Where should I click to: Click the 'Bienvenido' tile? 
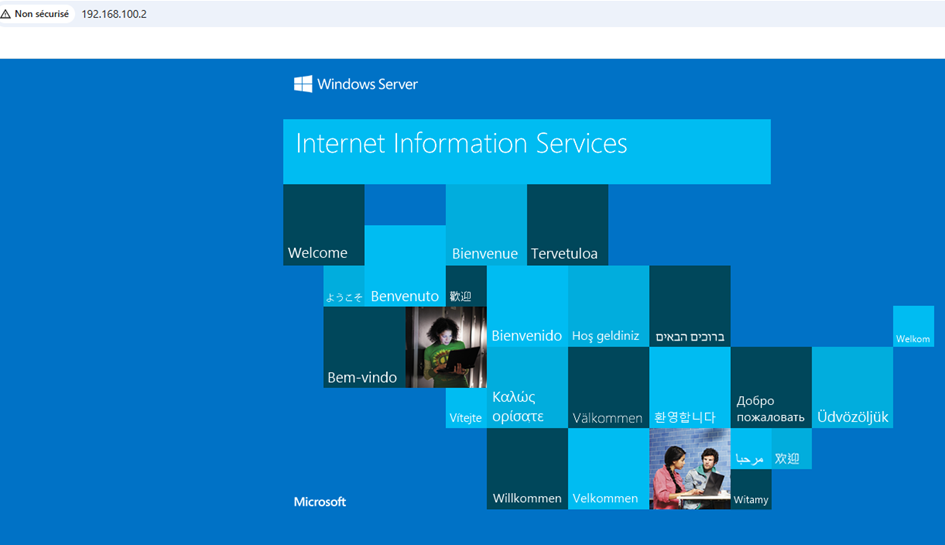click(x=527, y=306)
